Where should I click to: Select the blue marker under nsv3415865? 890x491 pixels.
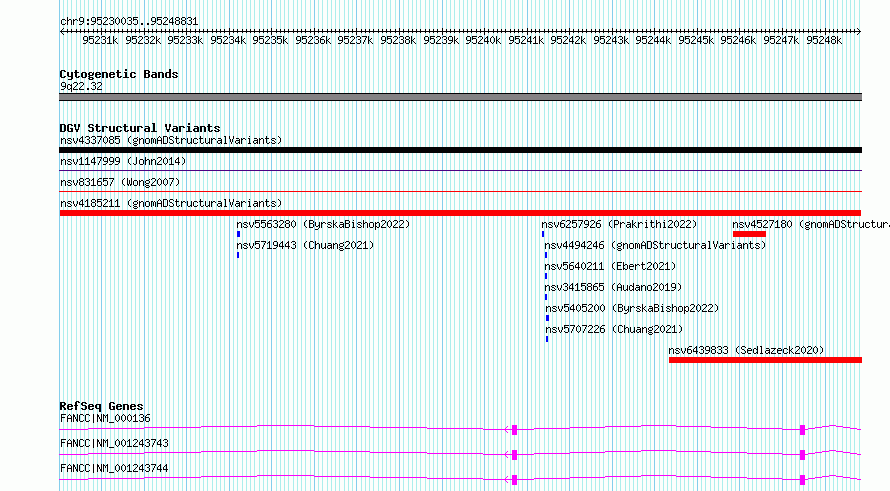pos(546,297)
